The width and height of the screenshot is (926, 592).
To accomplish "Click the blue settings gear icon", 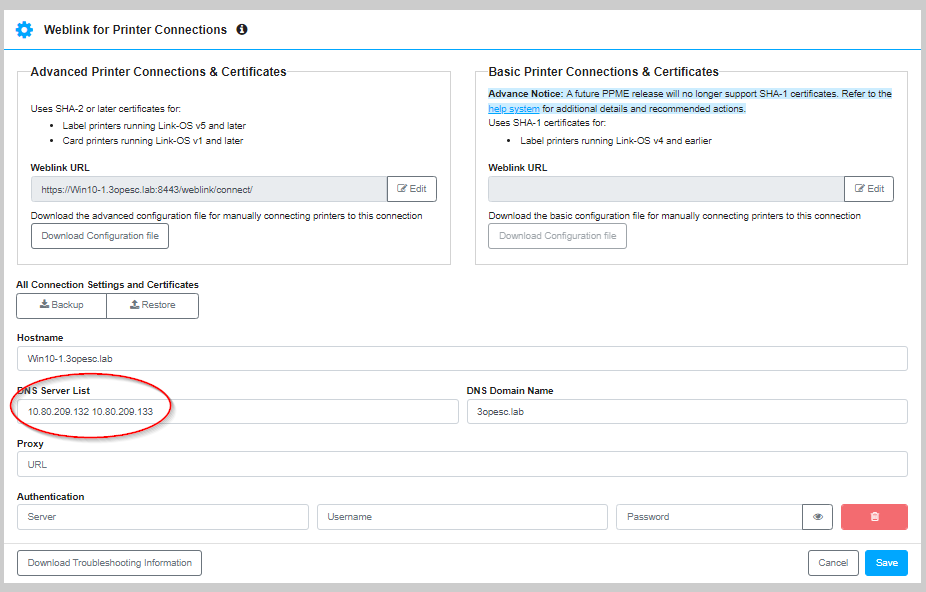I will pyautogui.click(x=24, y=29).
